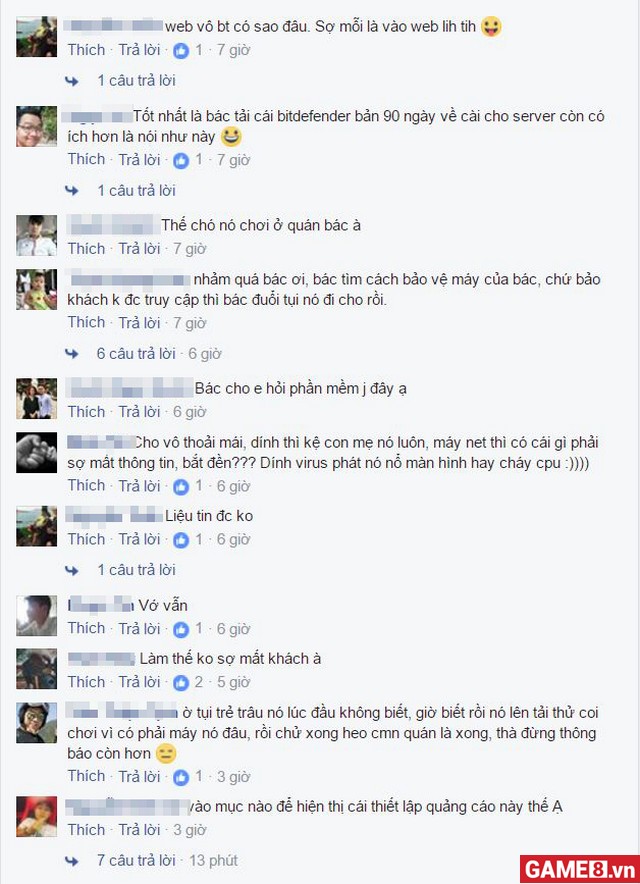Expand '6 câu trả lời' replies thread
640x884 pixels.
pos(136,354)
